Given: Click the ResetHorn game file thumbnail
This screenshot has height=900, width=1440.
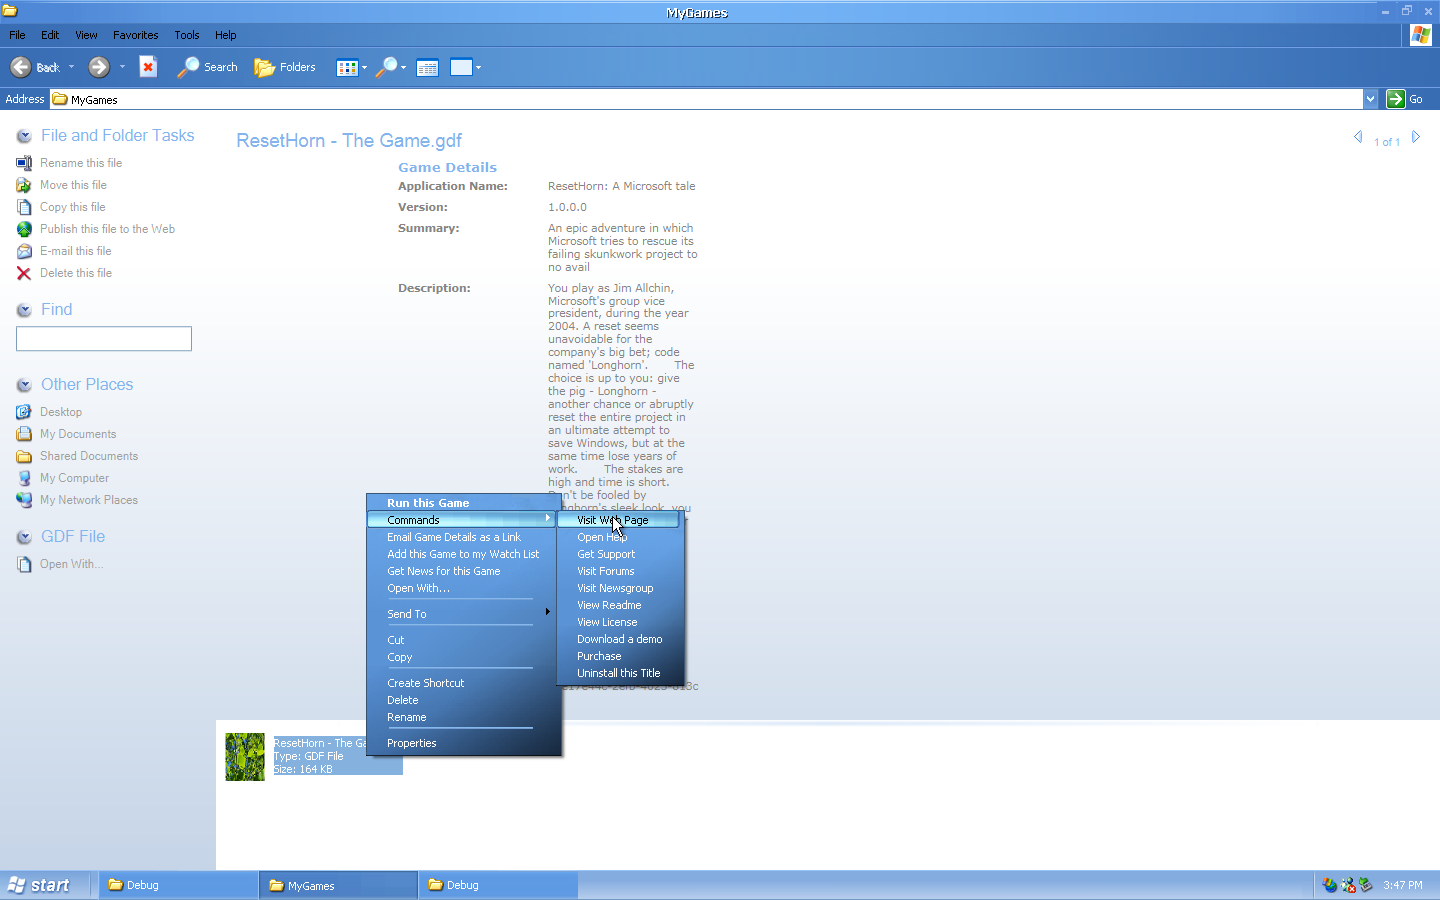Looking at the screenshot, I should point(245,757).
